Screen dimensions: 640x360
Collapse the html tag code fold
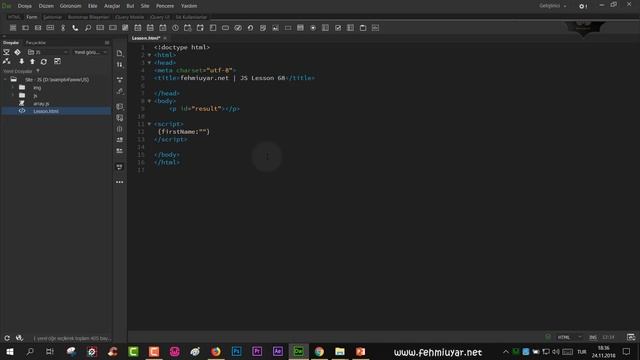(x=149, y=55)
